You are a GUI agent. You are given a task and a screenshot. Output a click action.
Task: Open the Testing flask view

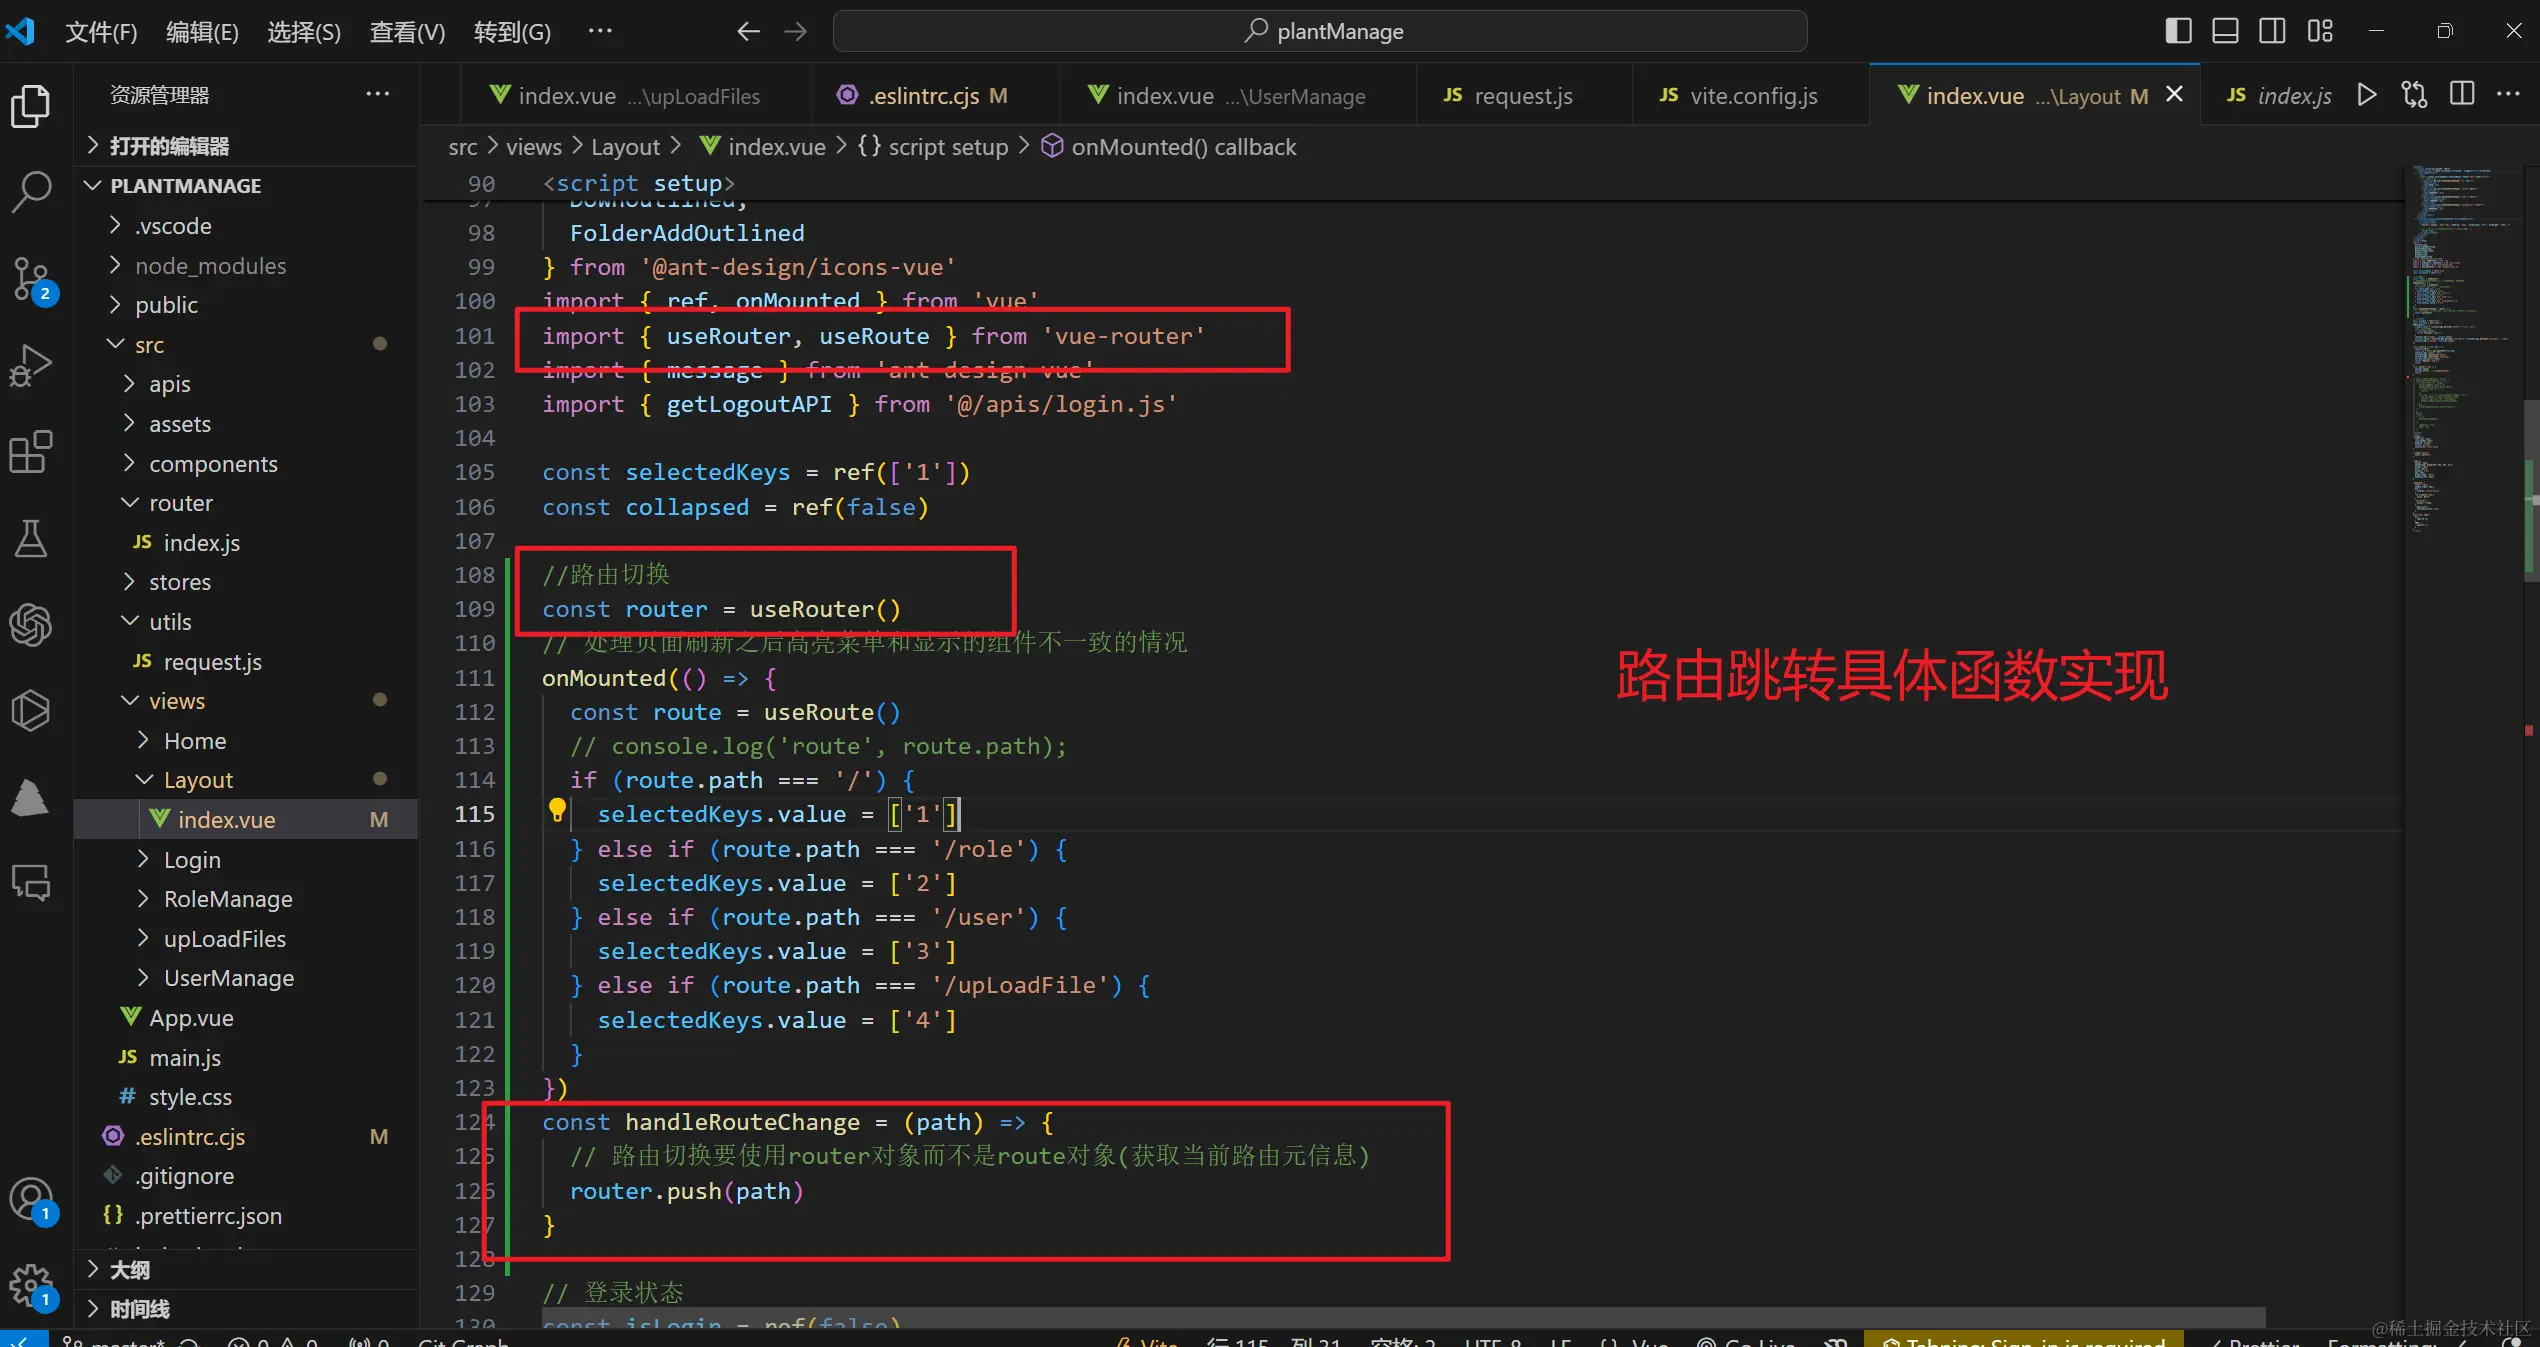[x=31, y=539]
